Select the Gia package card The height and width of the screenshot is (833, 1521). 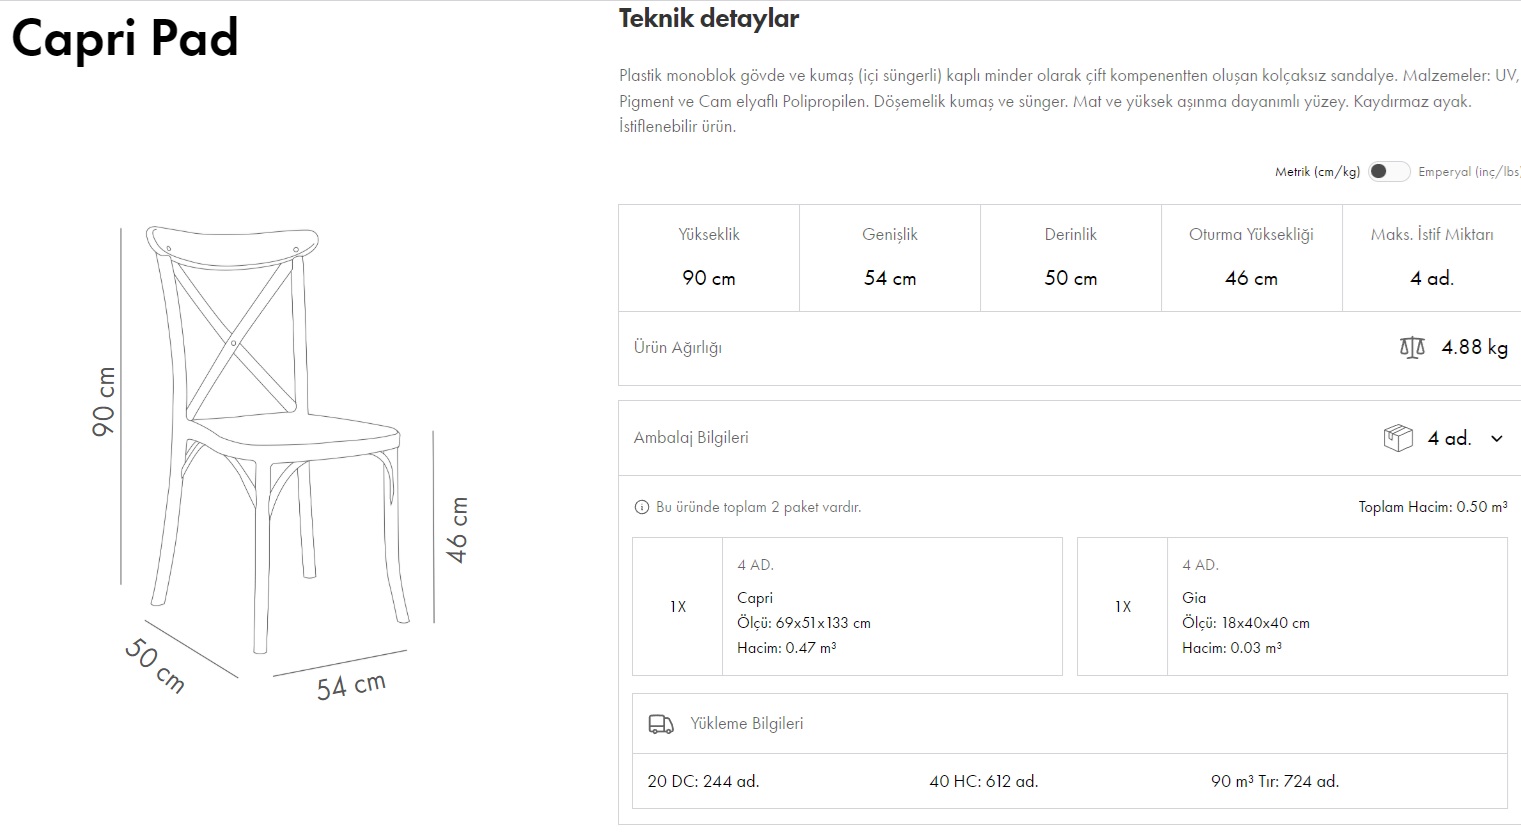[x=1291, y=606]
